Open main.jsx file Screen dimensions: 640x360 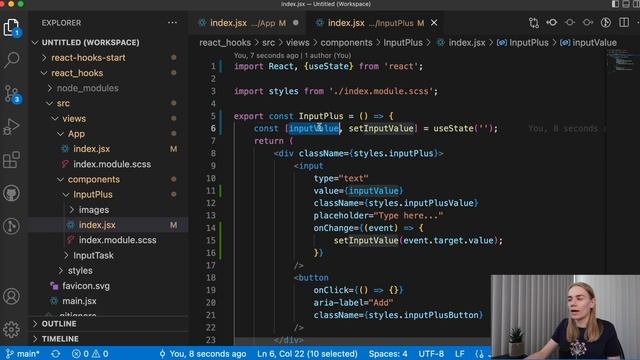coord(79,301)
